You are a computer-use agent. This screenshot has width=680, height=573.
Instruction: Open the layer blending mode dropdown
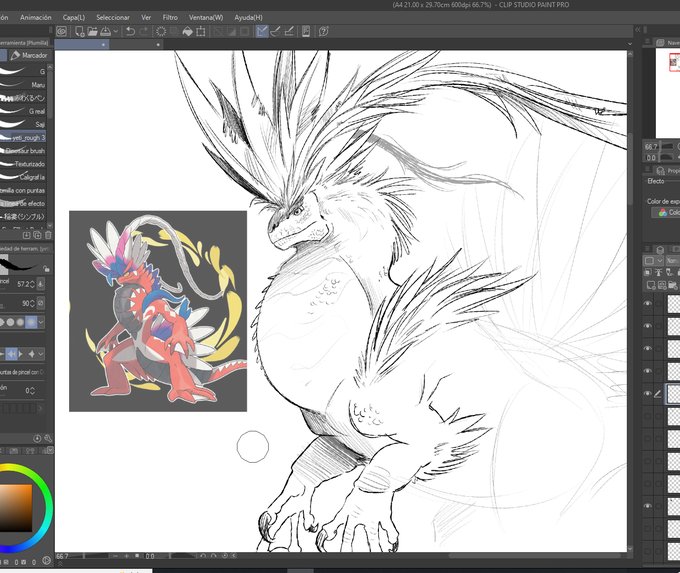(x=672, y=261)
